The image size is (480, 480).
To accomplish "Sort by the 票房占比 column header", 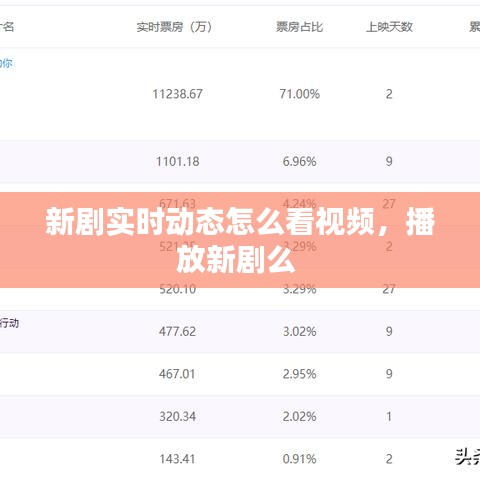I will [299, 27].
